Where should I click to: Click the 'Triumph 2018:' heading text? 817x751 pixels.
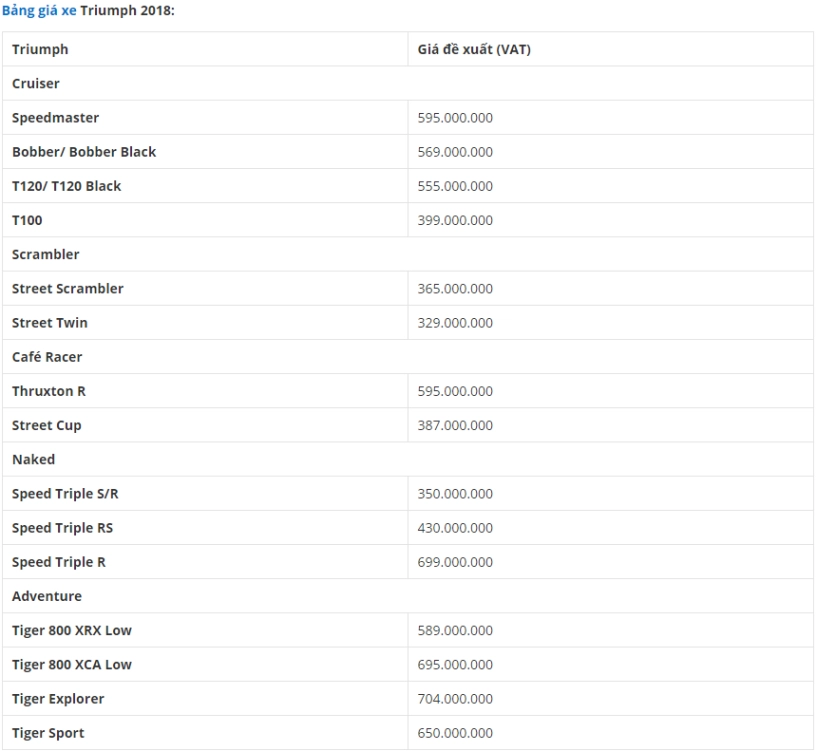tap(128, 10)
